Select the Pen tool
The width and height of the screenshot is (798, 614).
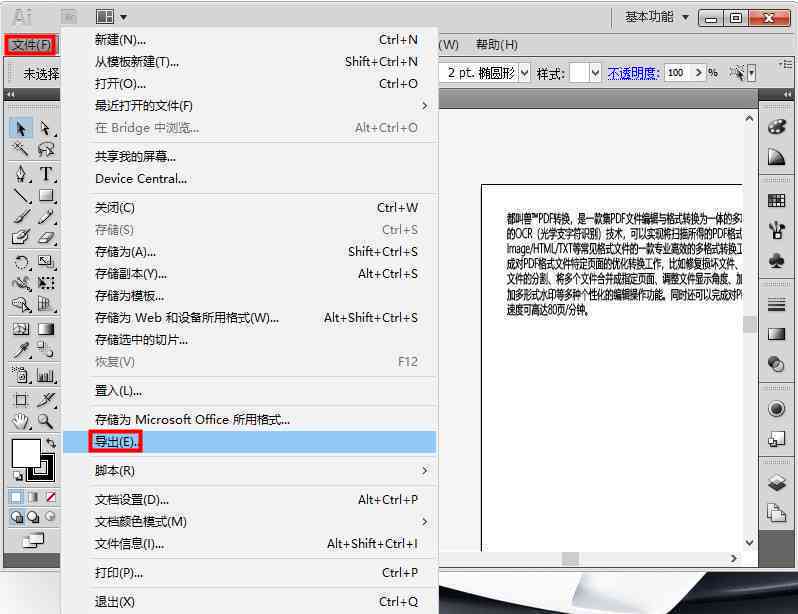(20, 174)
